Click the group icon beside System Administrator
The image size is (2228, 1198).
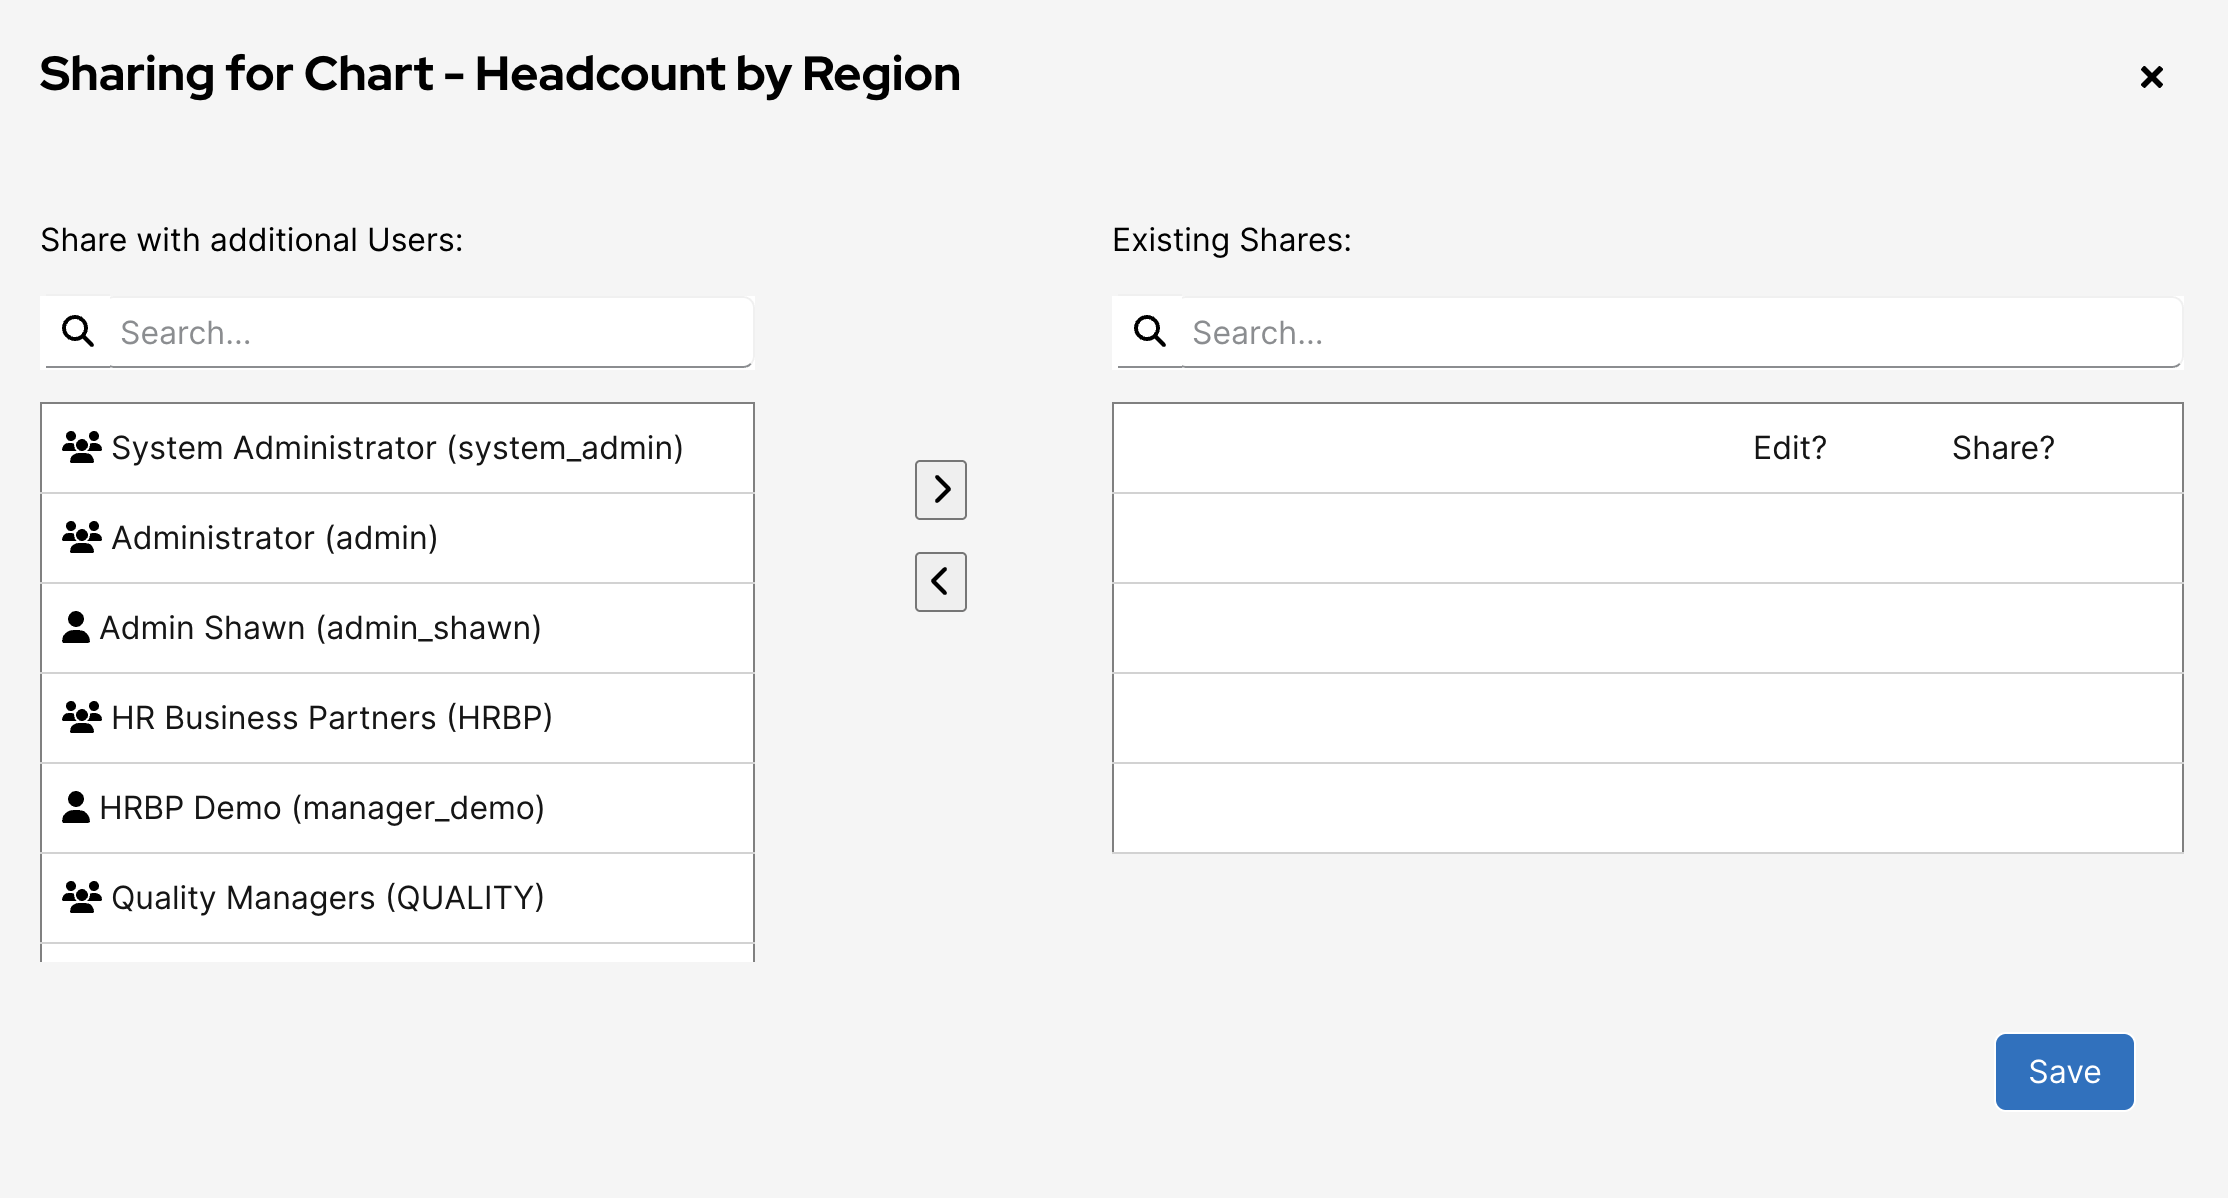tap(82, 447)
